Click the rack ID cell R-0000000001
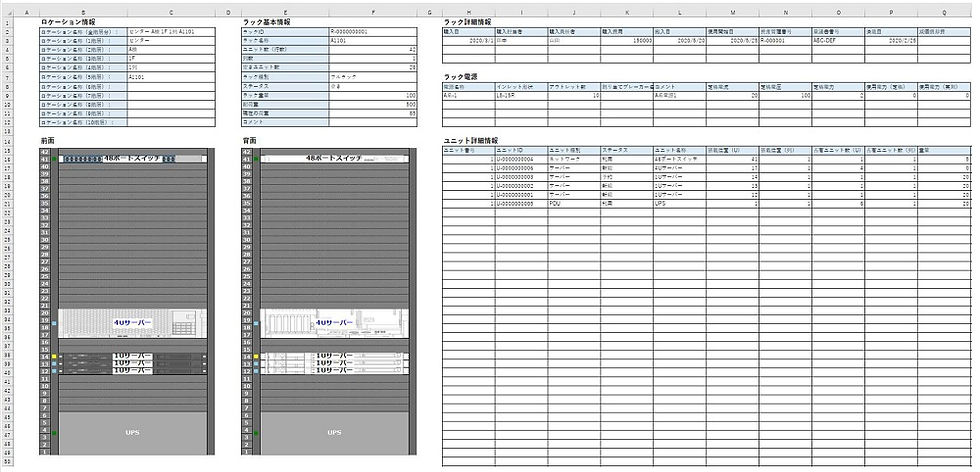980x472 pixels. [373, 31]
